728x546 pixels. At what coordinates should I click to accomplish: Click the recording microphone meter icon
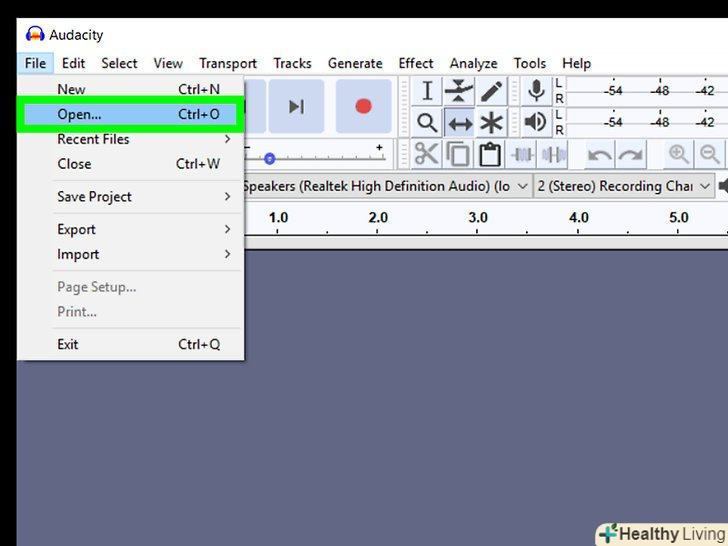point(536,91)
